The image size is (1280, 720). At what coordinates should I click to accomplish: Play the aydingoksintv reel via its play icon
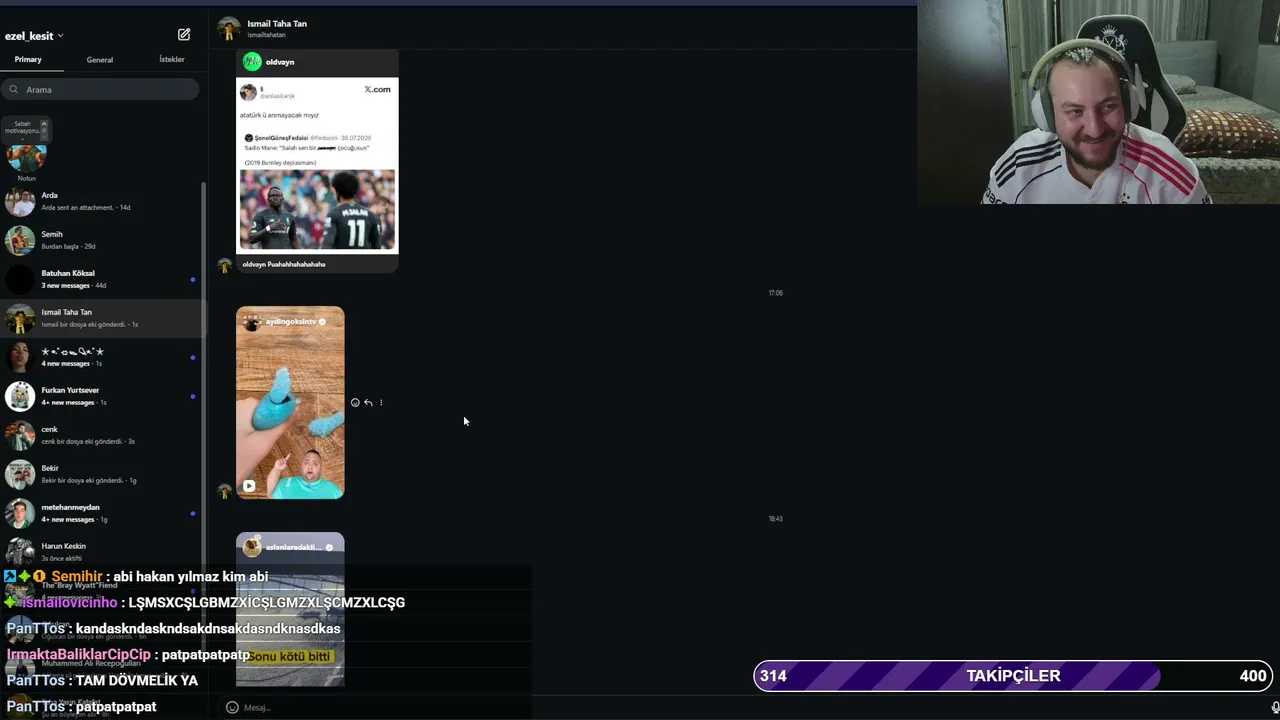click(249, 486)
